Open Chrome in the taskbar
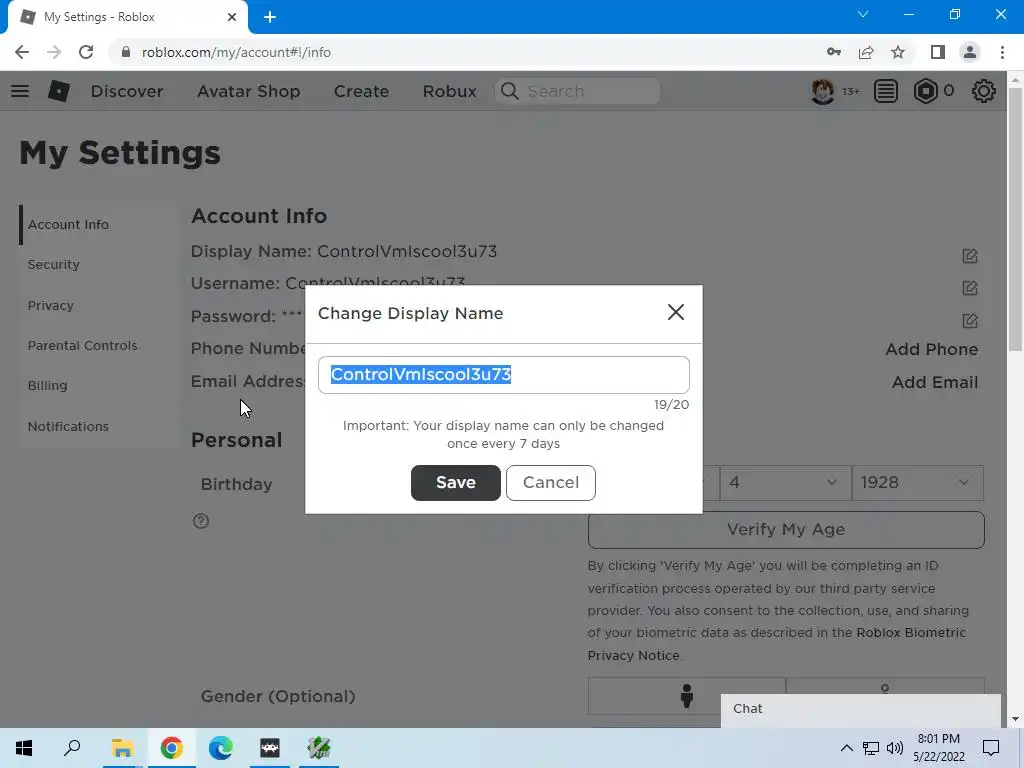 coord(171,748)
